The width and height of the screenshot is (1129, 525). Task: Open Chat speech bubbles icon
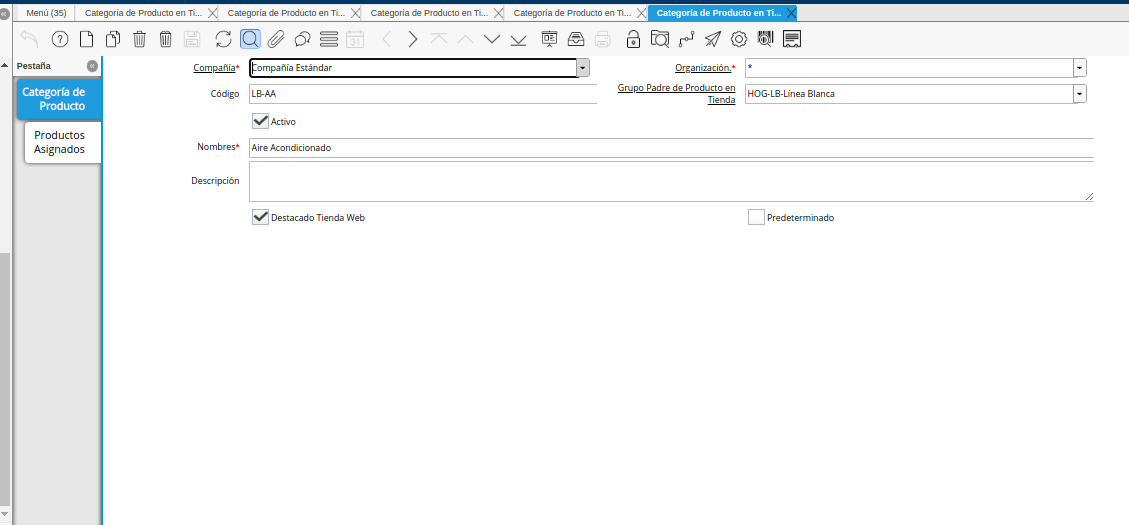point(302,39)
